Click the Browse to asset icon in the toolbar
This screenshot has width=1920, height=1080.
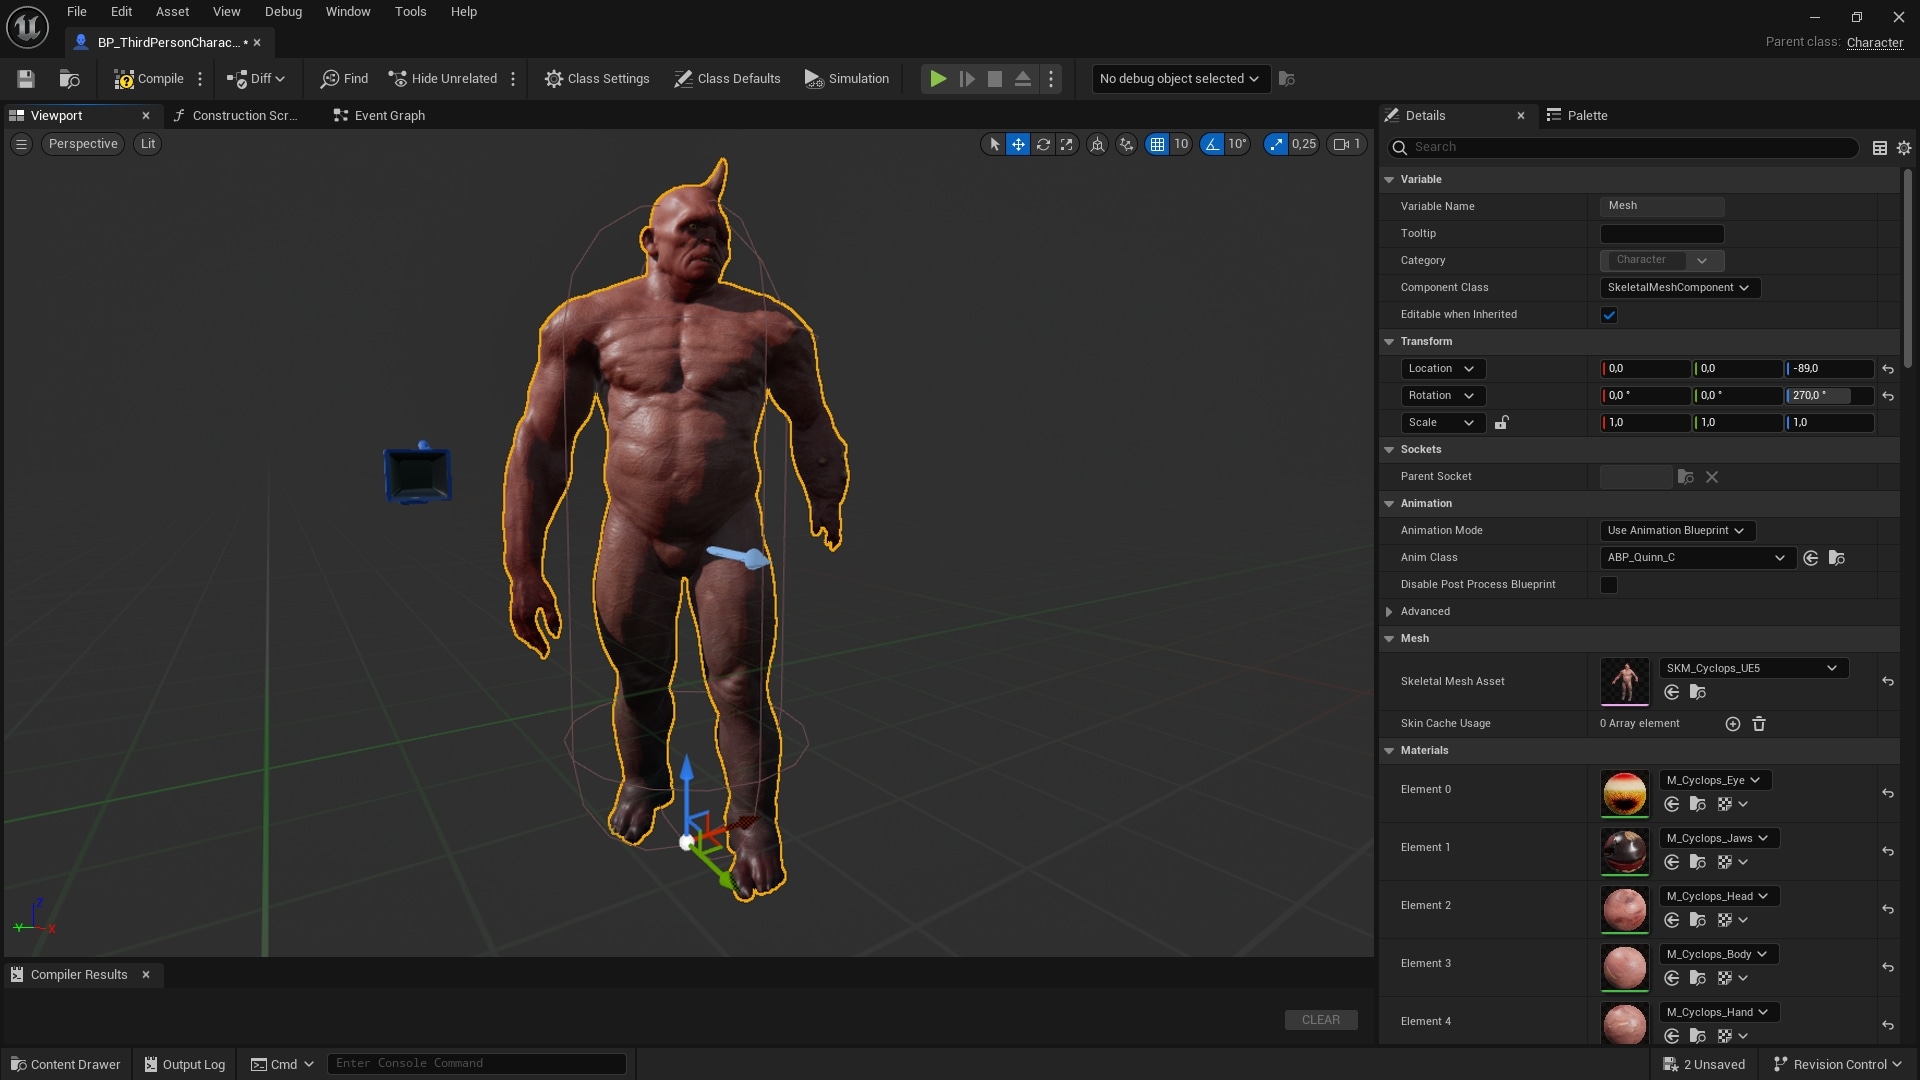point(69,79)
